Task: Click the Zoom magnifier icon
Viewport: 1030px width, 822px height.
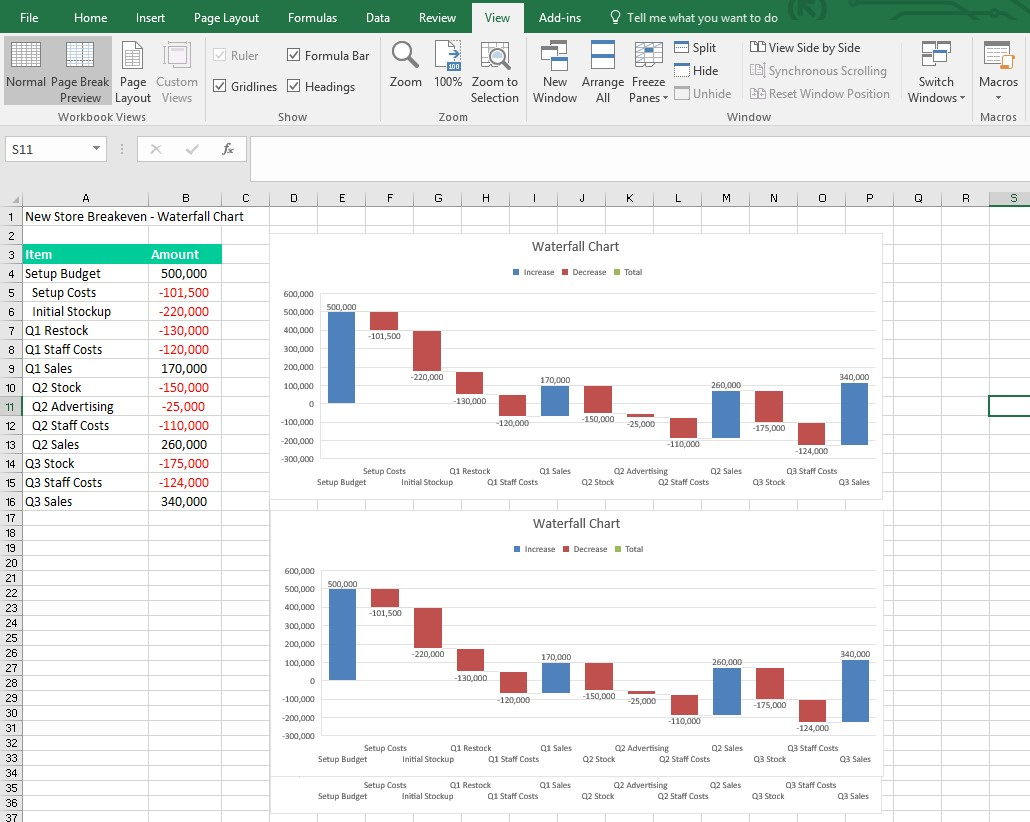Action: (405, 56)
